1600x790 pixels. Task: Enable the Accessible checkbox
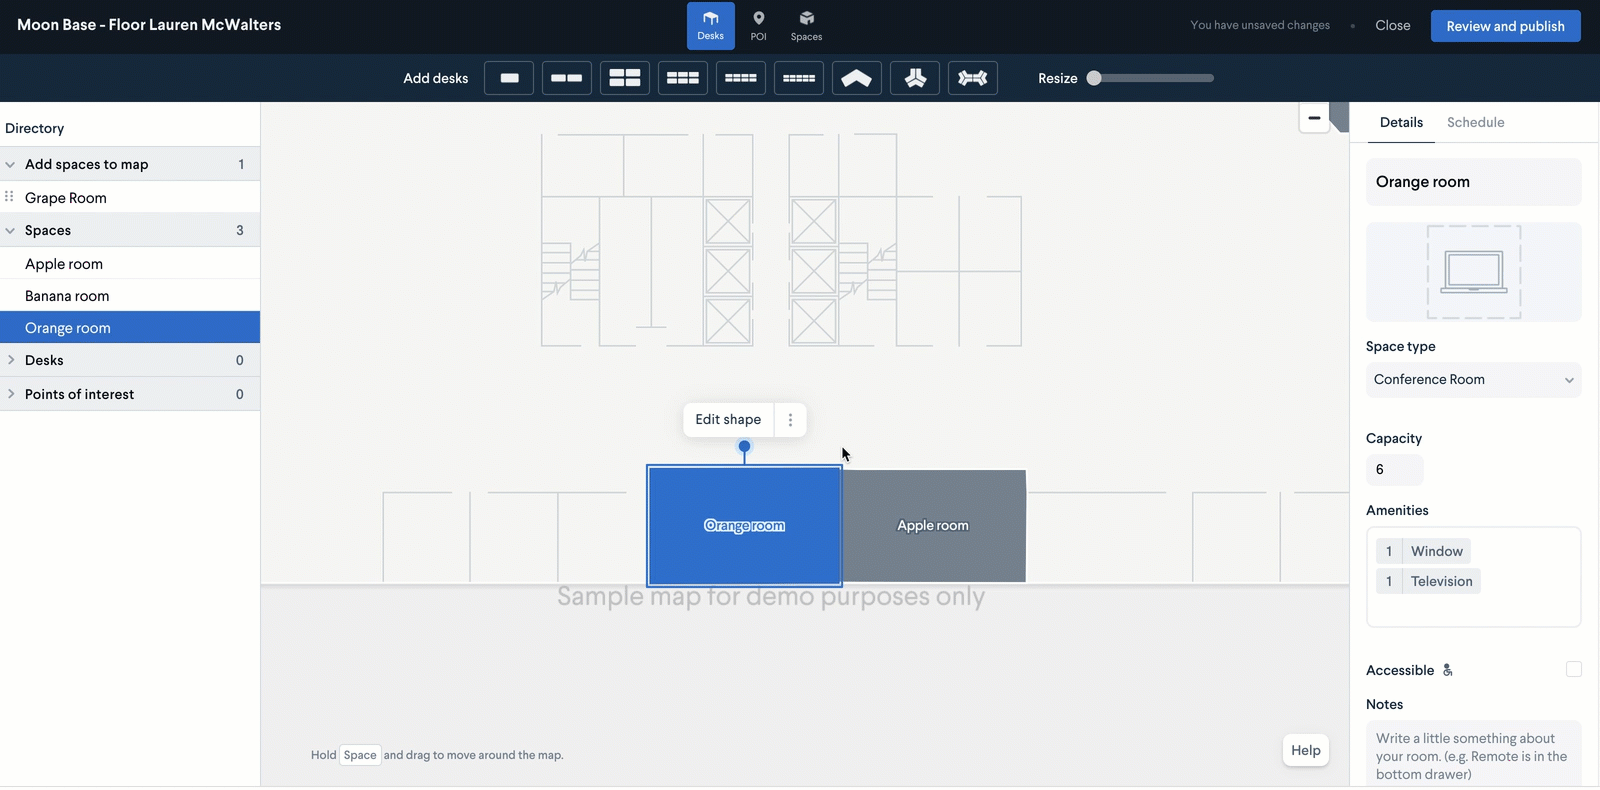pyautogui.click(x=1574, y=669)
